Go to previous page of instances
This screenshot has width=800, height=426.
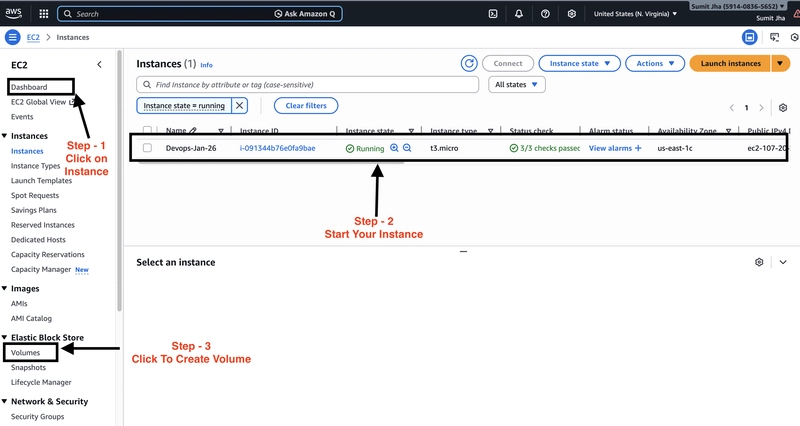click(732, 108)
